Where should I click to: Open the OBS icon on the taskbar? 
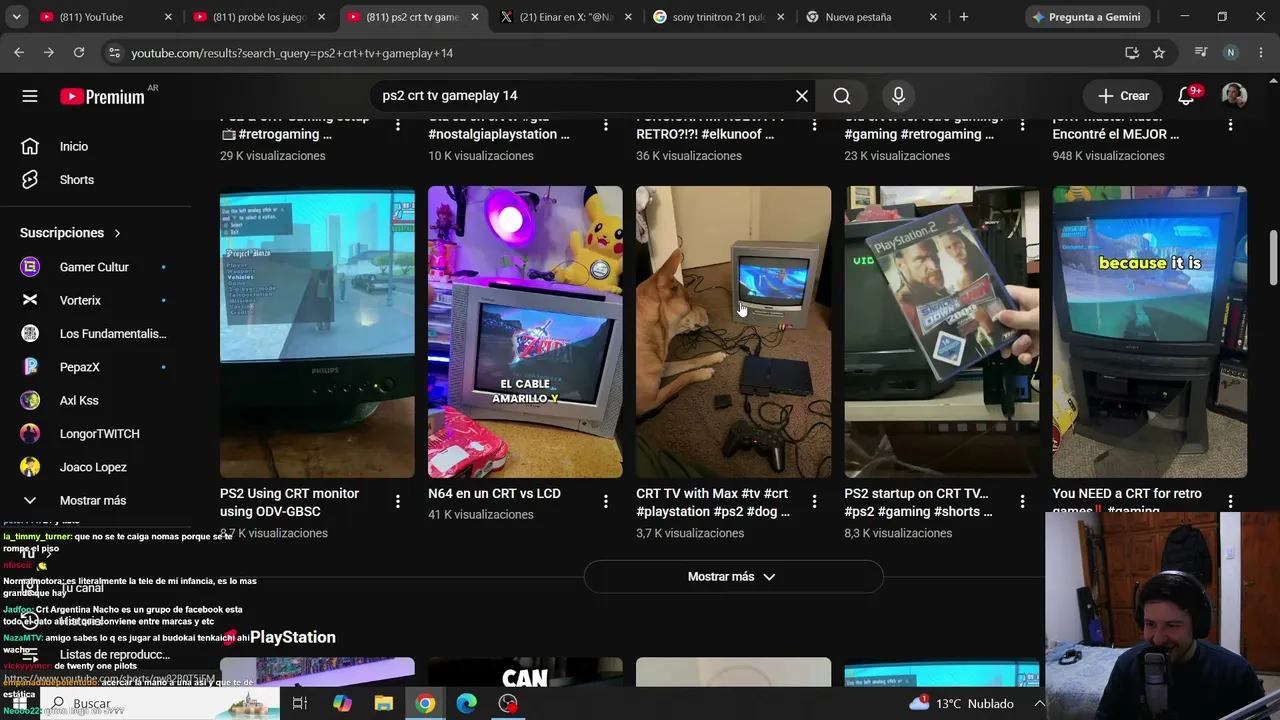[x=509, y=703]
